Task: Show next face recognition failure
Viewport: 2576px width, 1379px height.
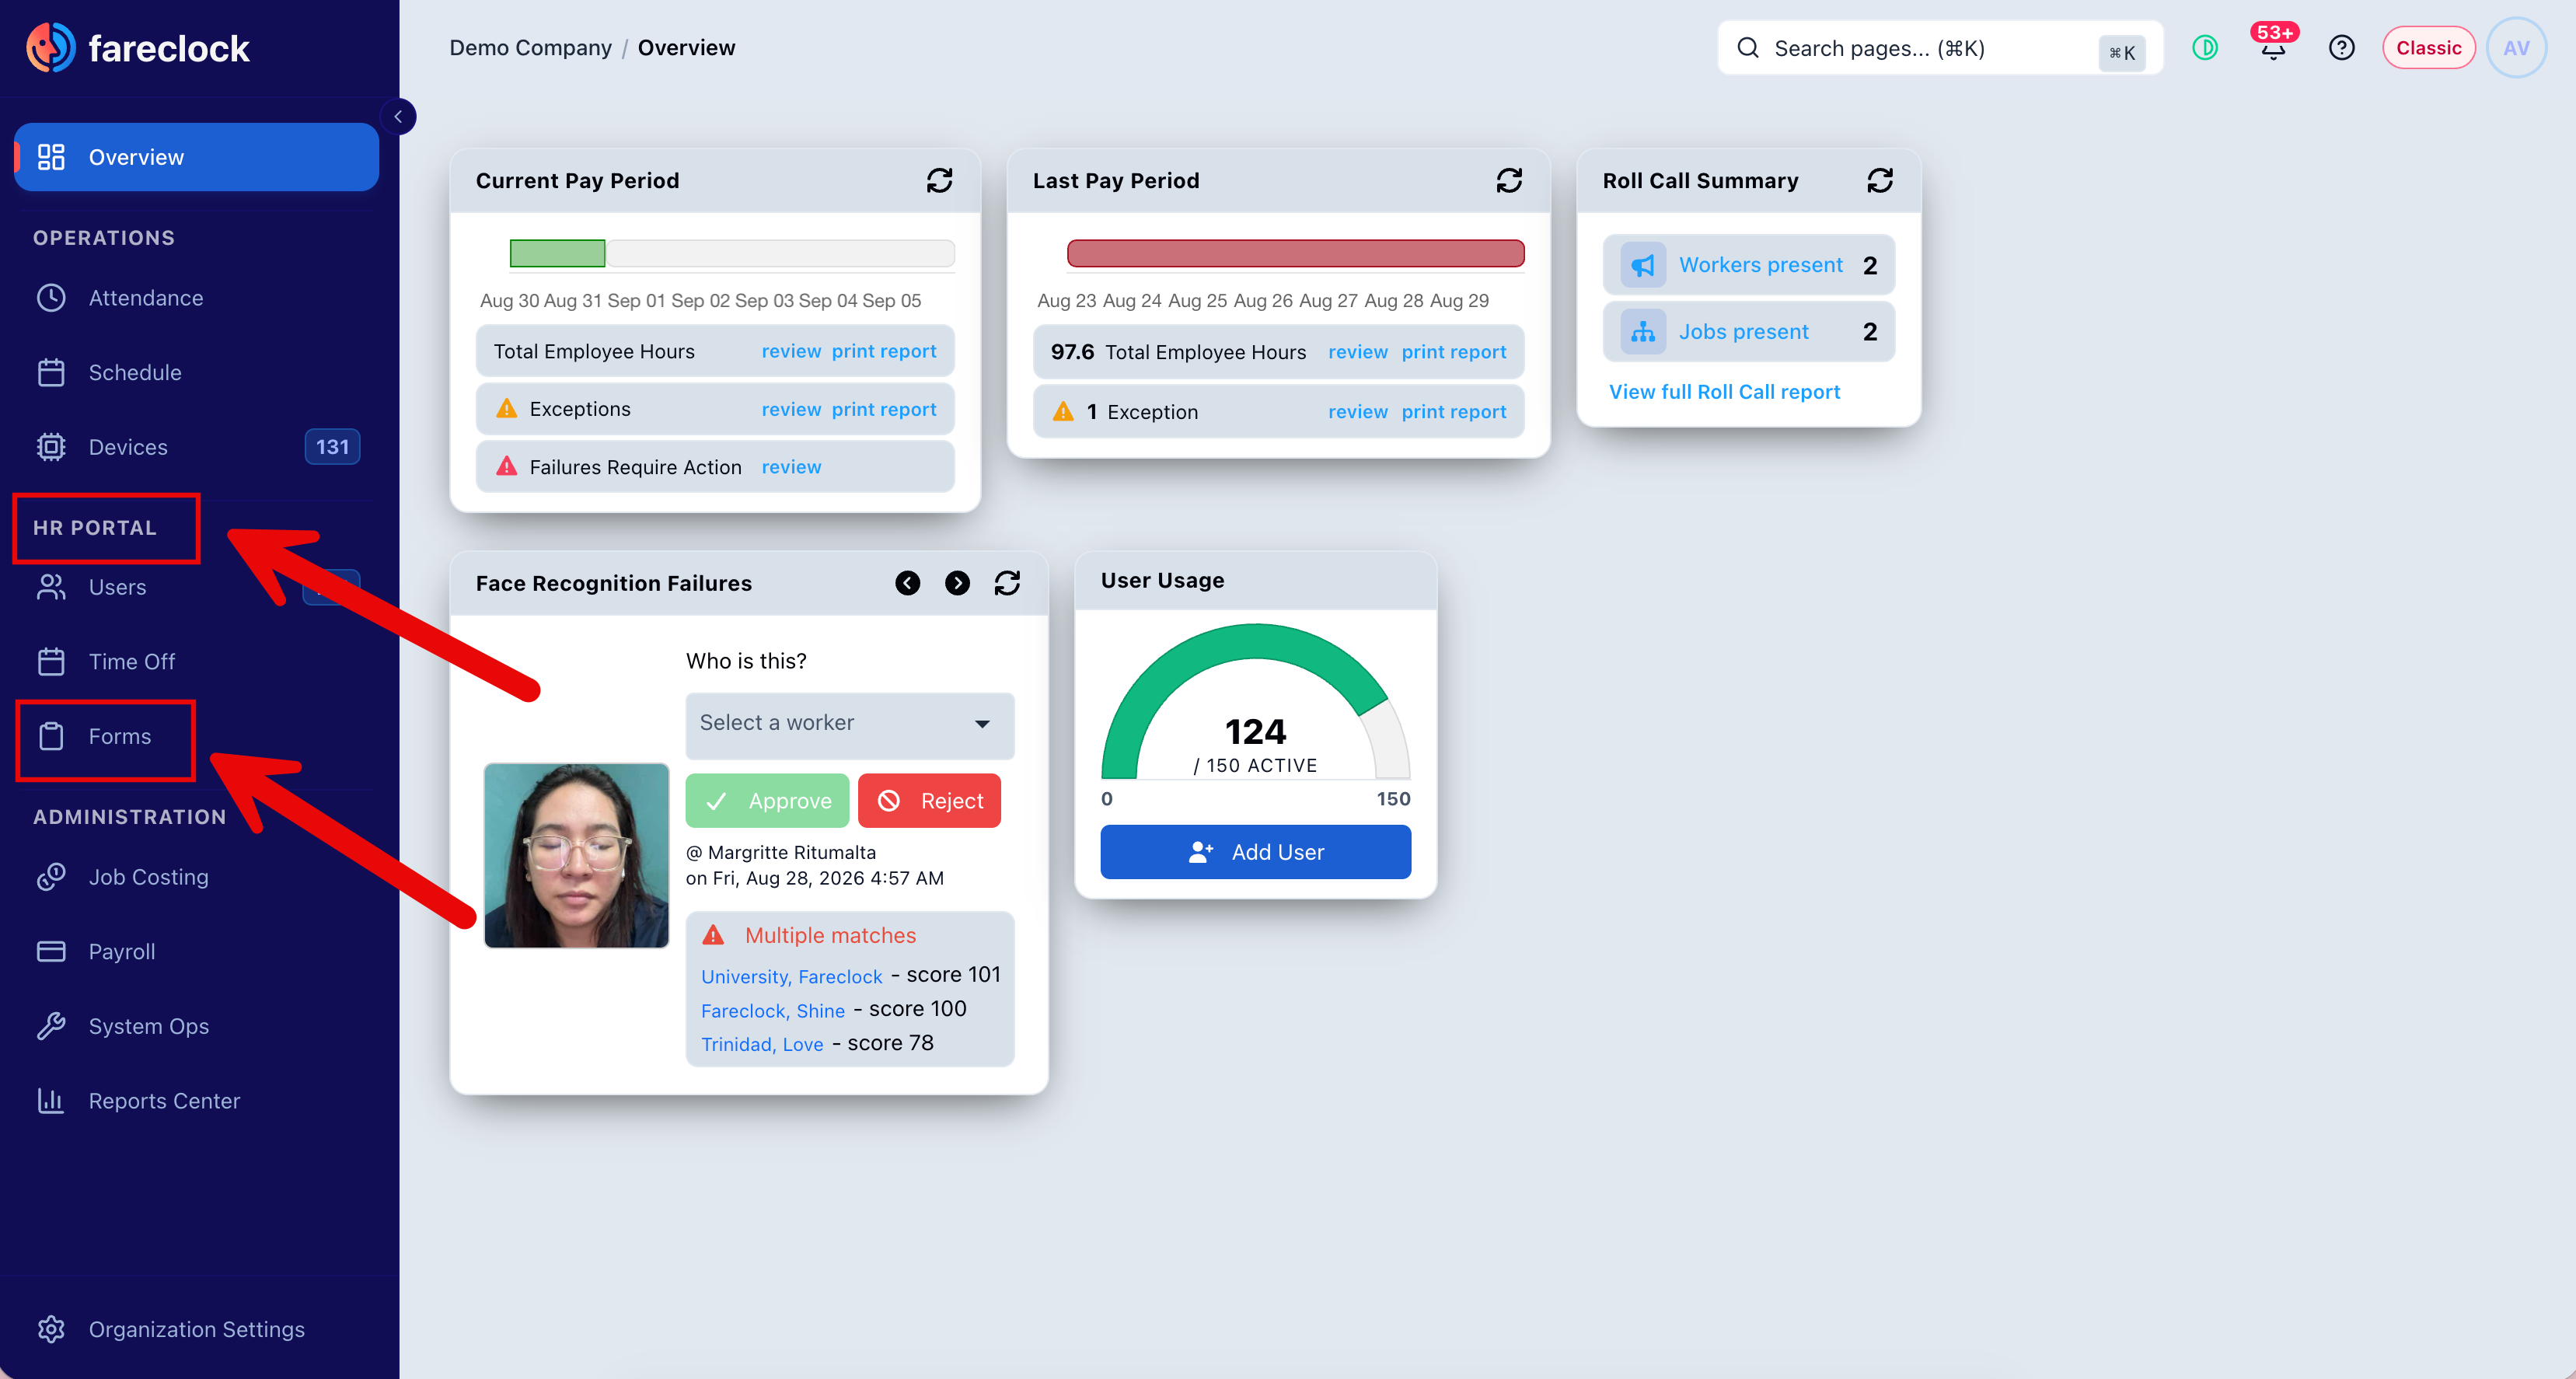Action: (x=957, y=583)
